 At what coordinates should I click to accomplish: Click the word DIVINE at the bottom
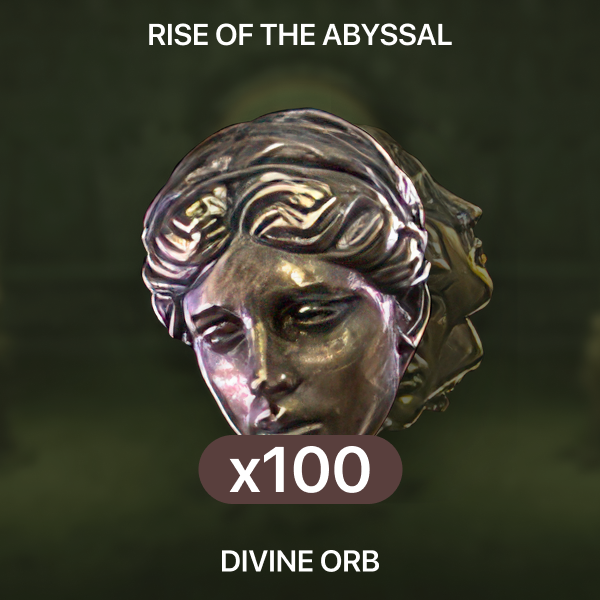[x=267, y=561]
